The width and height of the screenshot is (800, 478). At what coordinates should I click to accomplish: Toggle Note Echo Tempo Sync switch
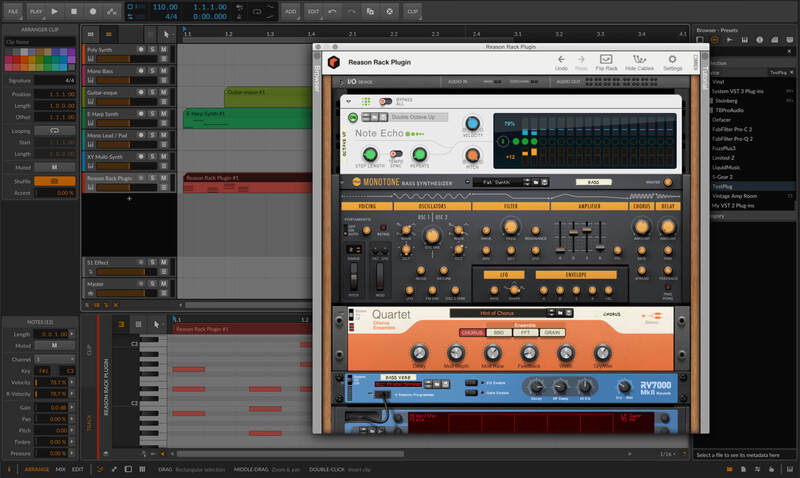pos(395,154)
